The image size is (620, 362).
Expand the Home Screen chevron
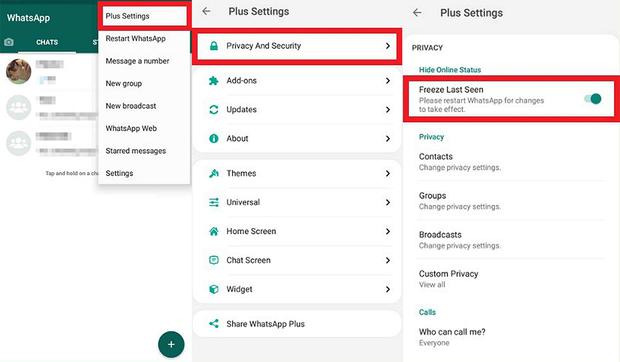[x=388, y=231]
